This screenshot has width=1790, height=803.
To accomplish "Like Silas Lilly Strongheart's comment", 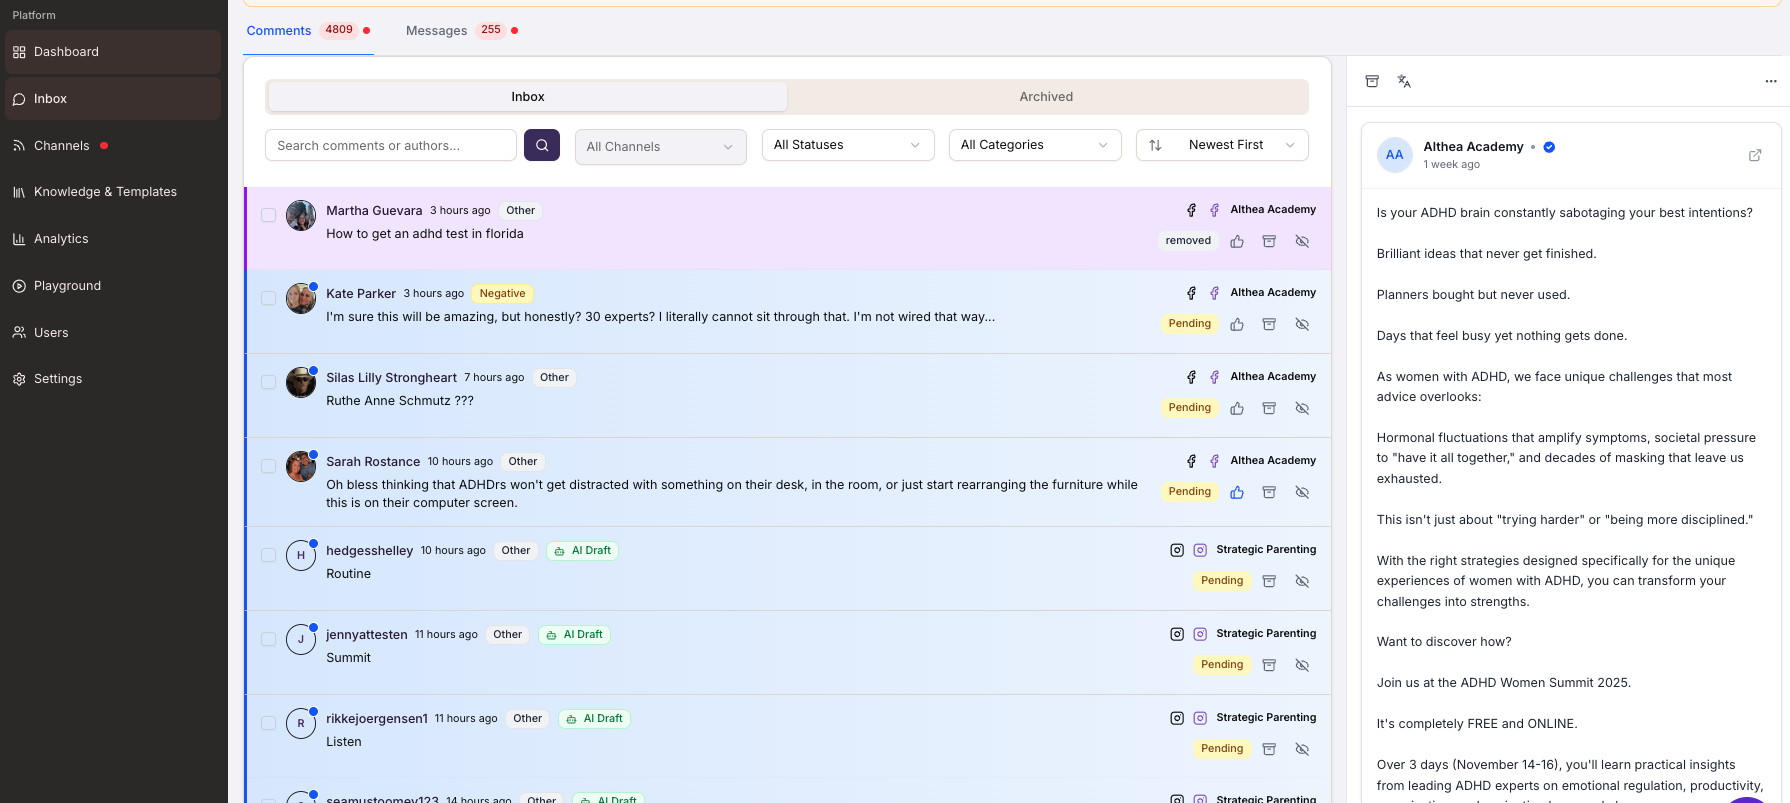I will (1237, 408).
